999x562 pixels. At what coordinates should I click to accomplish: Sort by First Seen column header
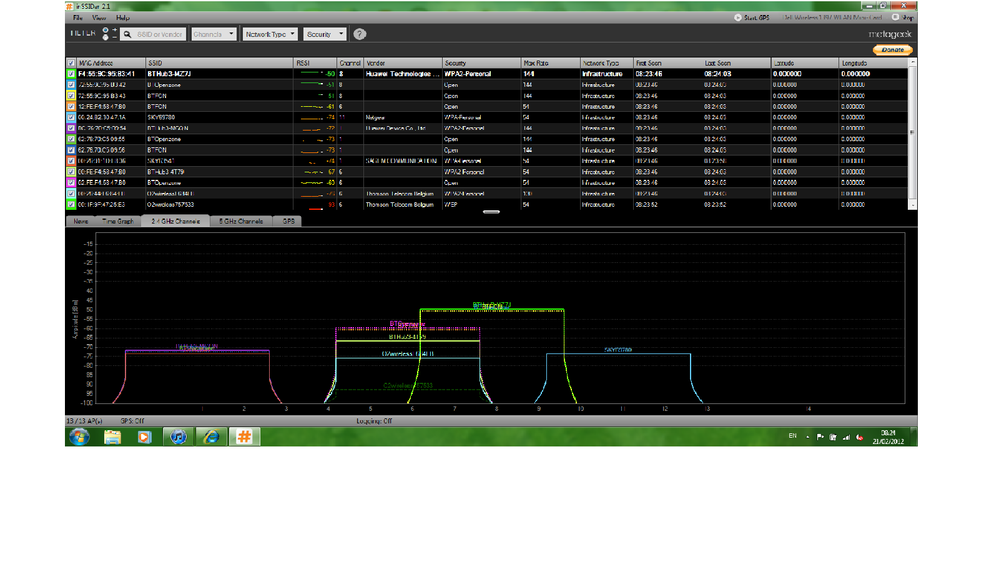668,63
